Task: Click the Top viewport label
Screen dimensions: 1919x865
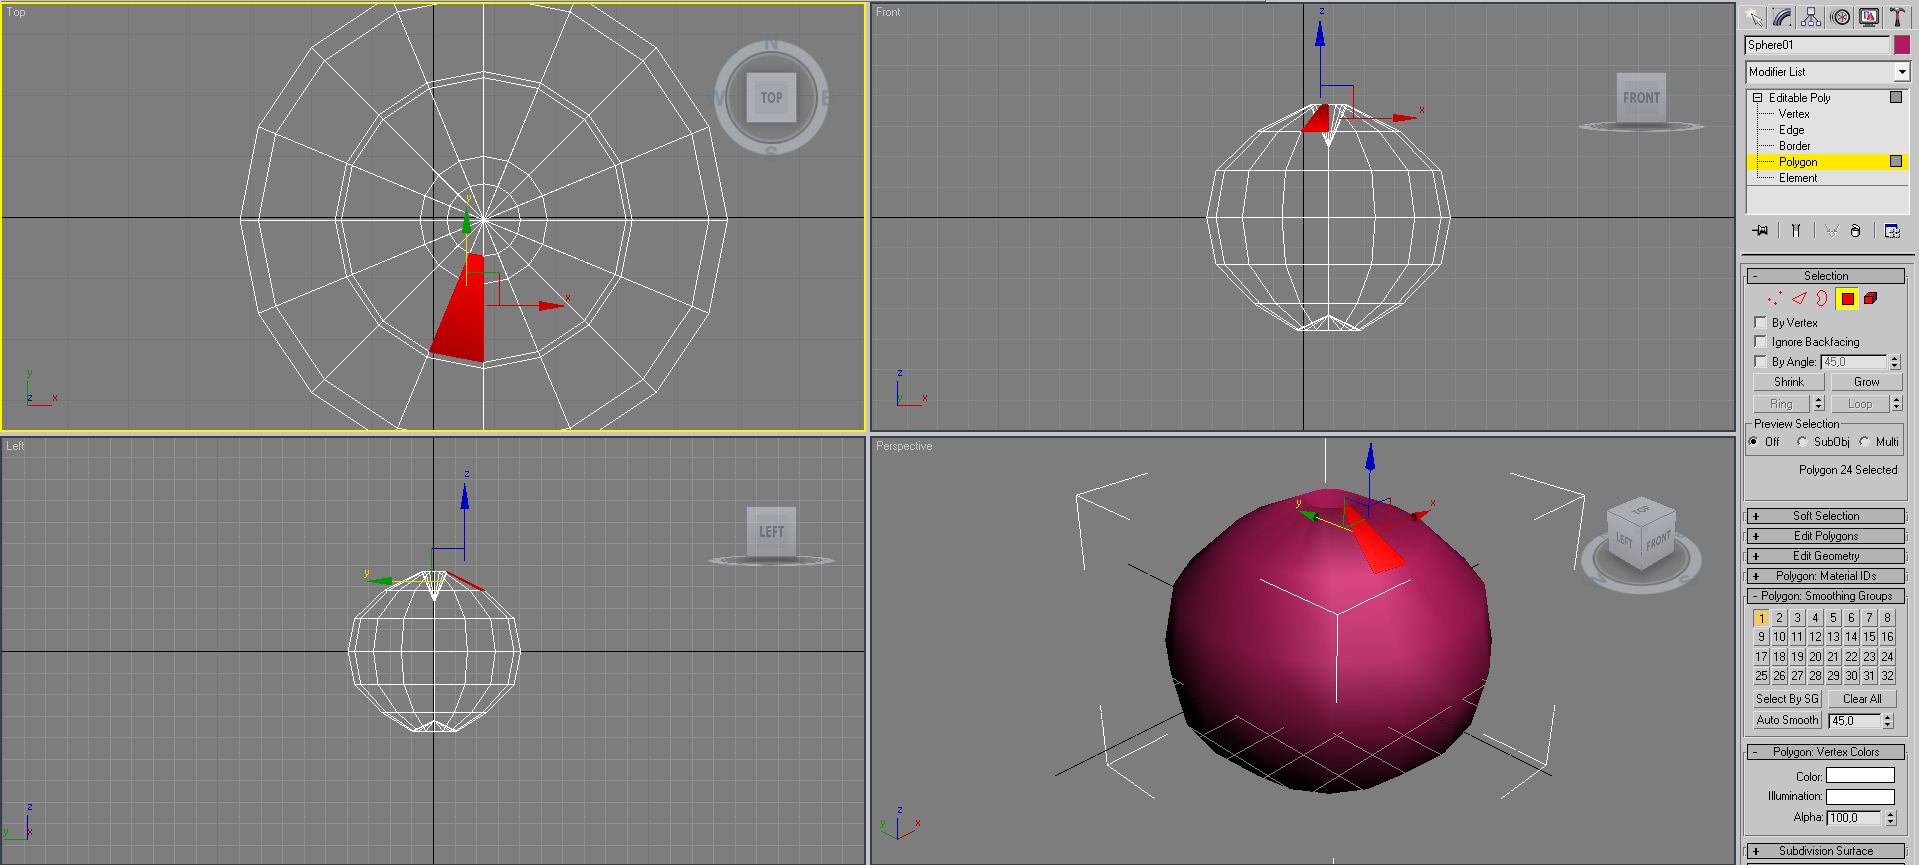Action: click(x=16, y=12)
